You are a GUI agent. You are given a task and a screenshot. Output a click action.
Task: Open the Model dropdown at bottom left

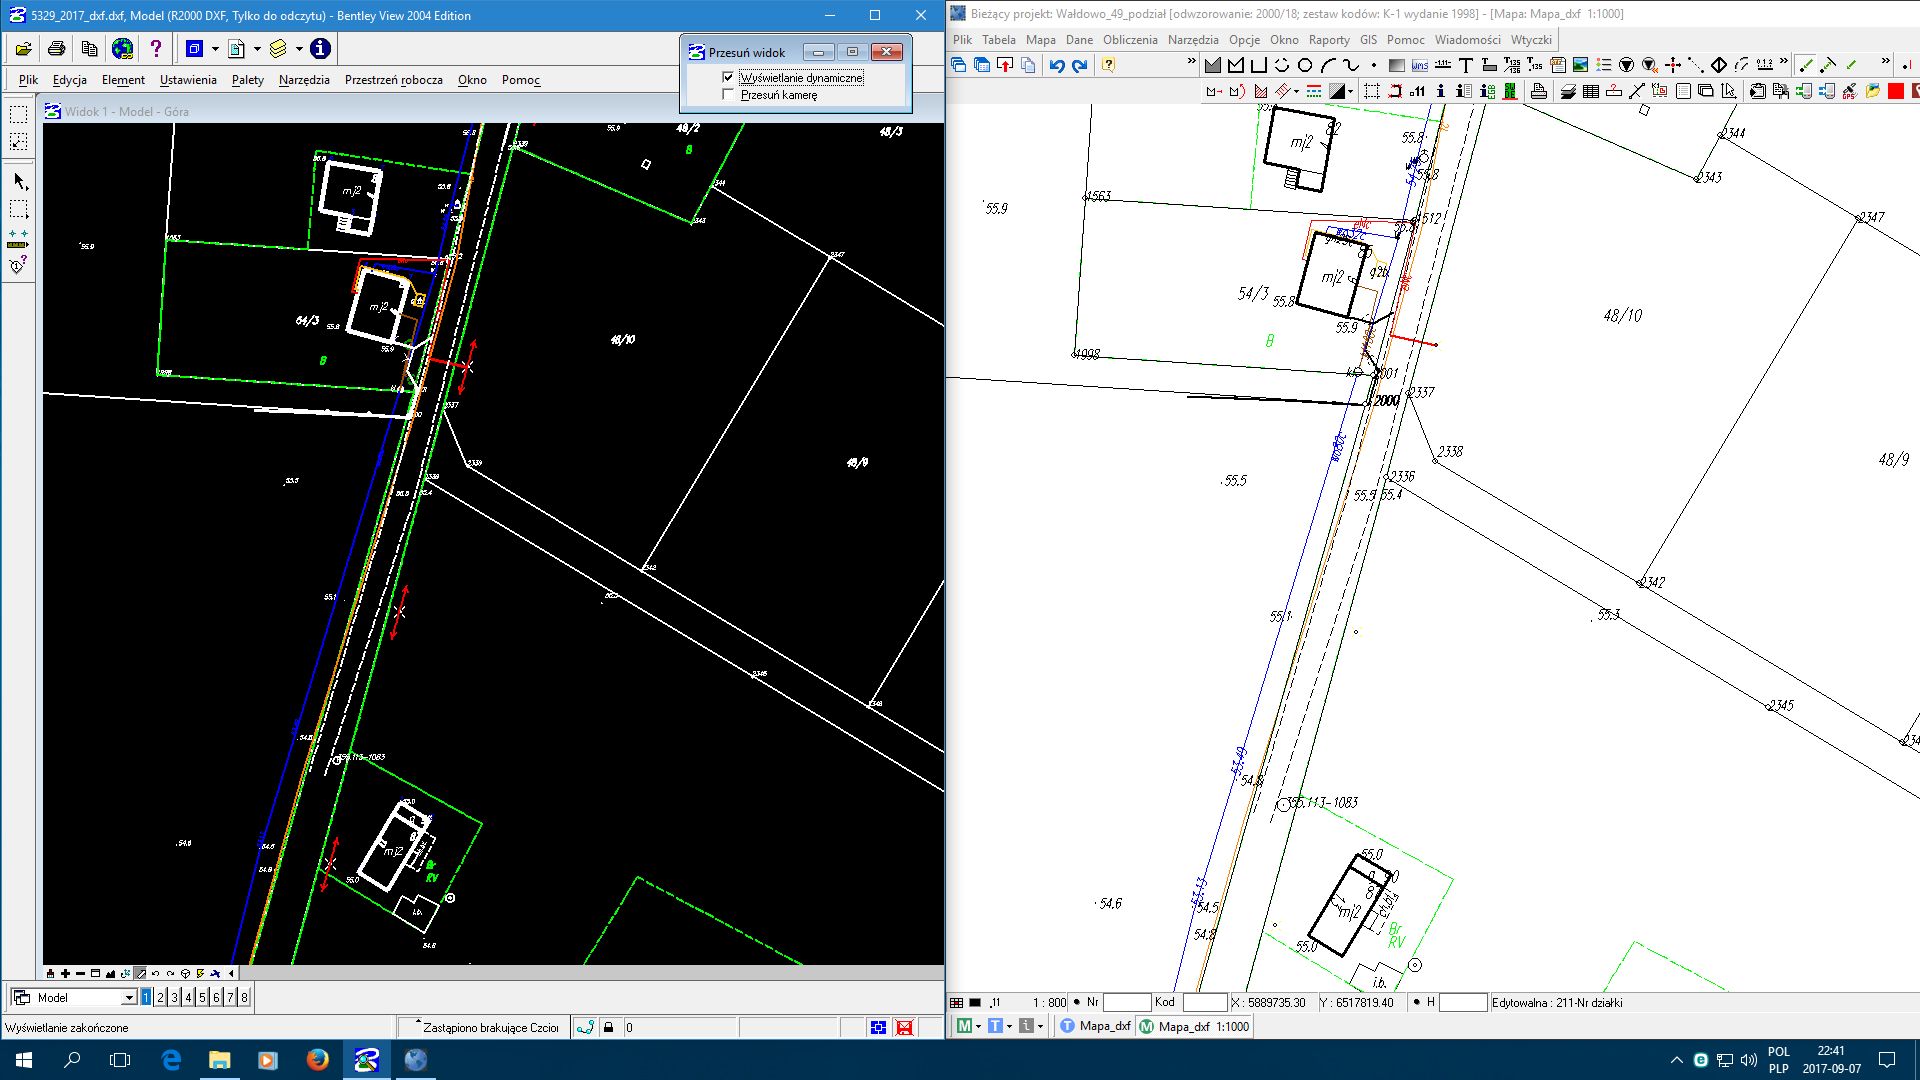click(129, 998)
